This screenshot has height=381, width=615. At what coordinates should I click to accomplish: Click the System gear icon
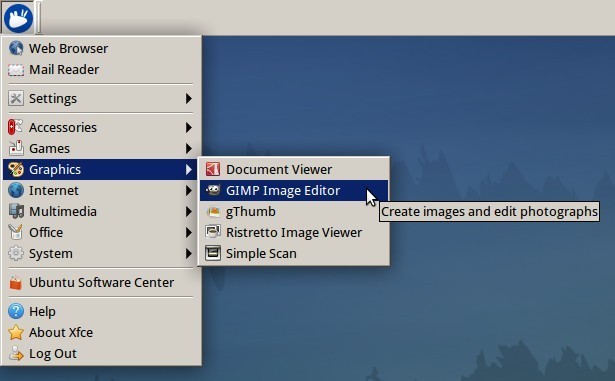click(16, 253)
